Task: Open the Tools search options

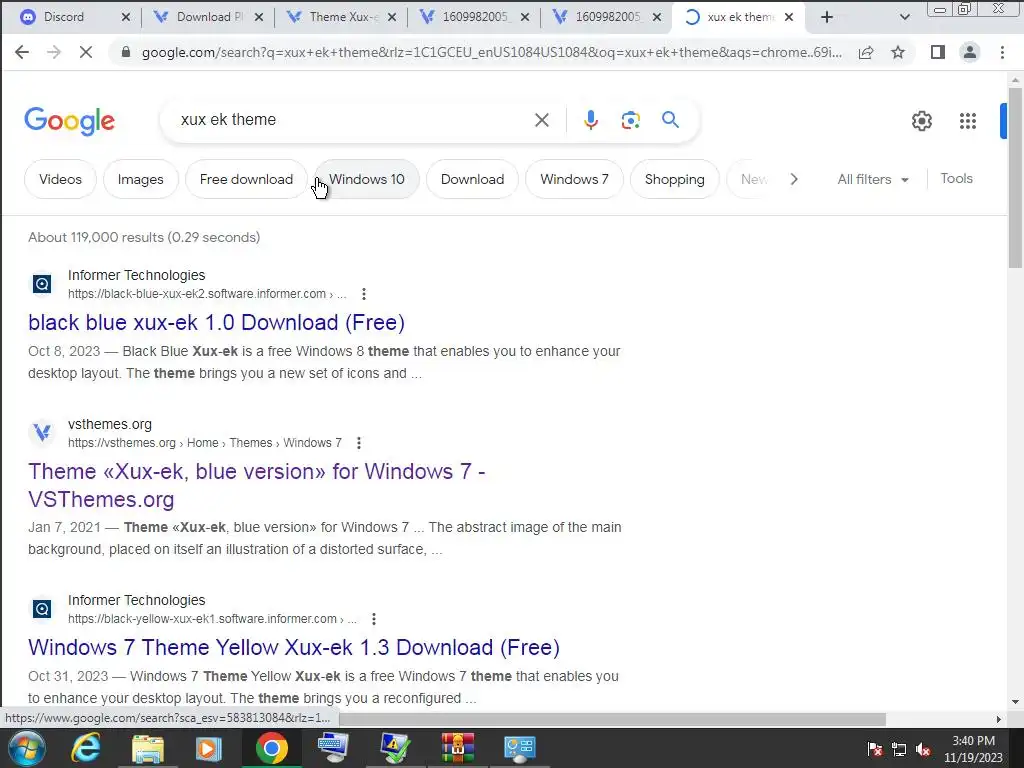Action: pyautogui.click(x=956, y=178)
